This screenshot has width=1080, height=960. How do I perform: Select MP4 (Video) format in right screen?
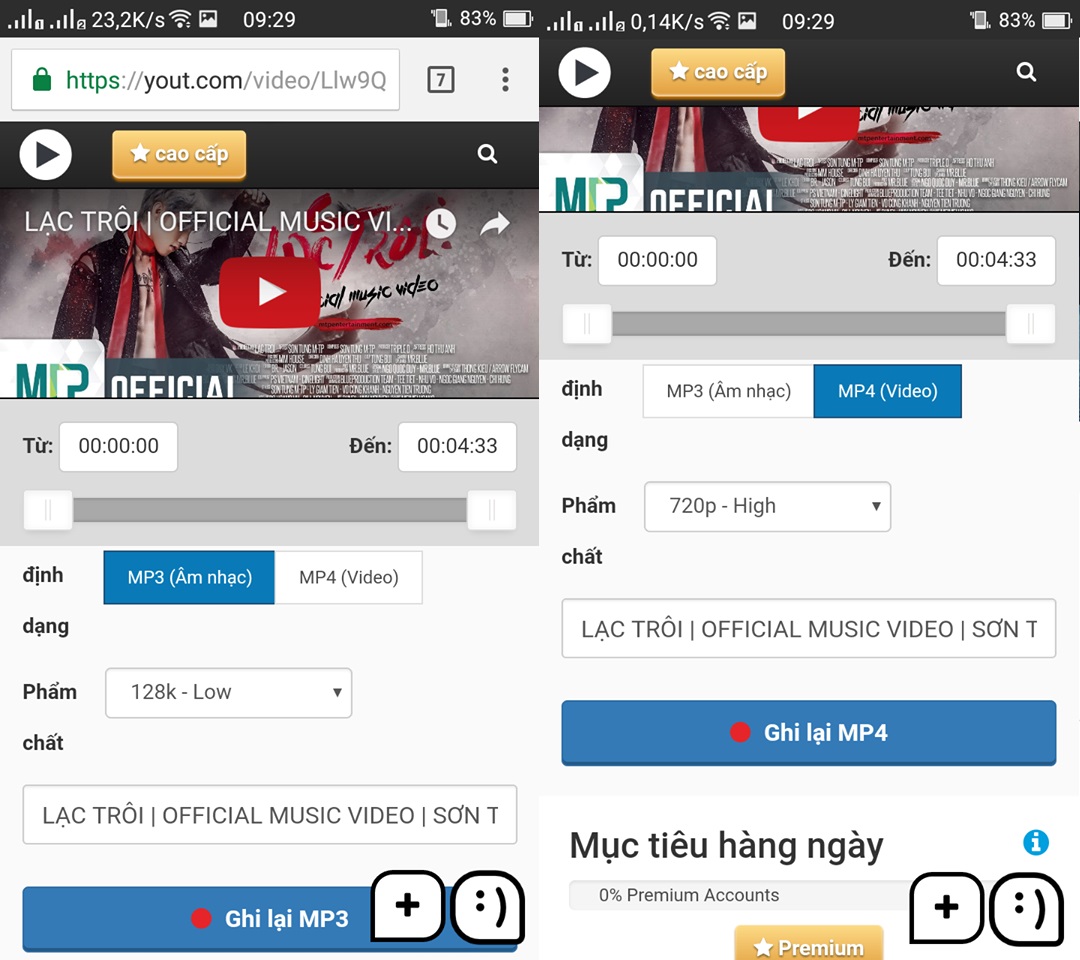pos(888,391)
